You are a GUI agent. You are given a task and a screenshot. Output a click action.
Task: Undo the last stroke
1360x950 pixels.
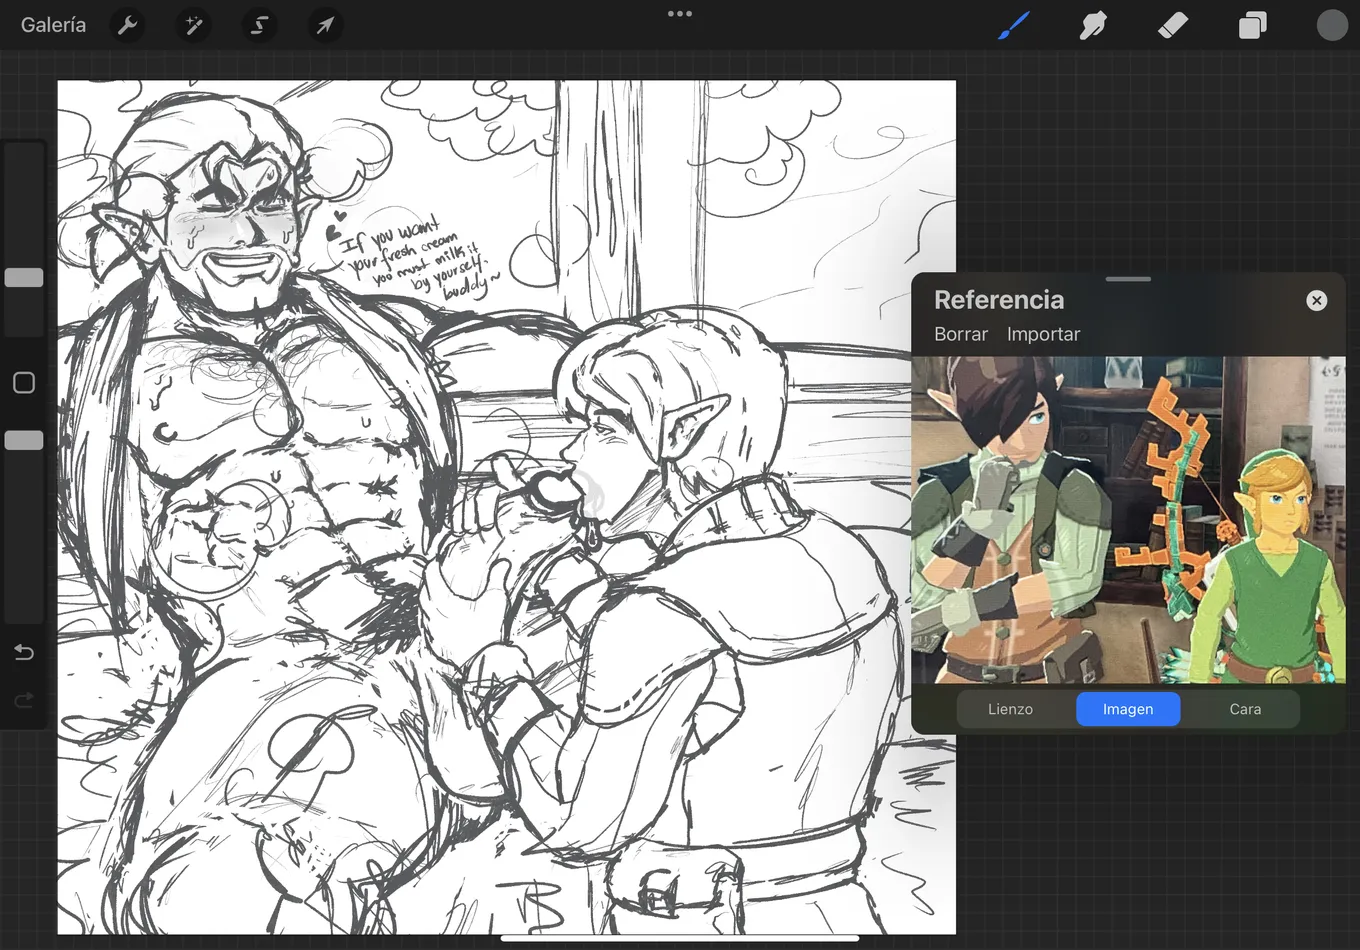(24, 653)
